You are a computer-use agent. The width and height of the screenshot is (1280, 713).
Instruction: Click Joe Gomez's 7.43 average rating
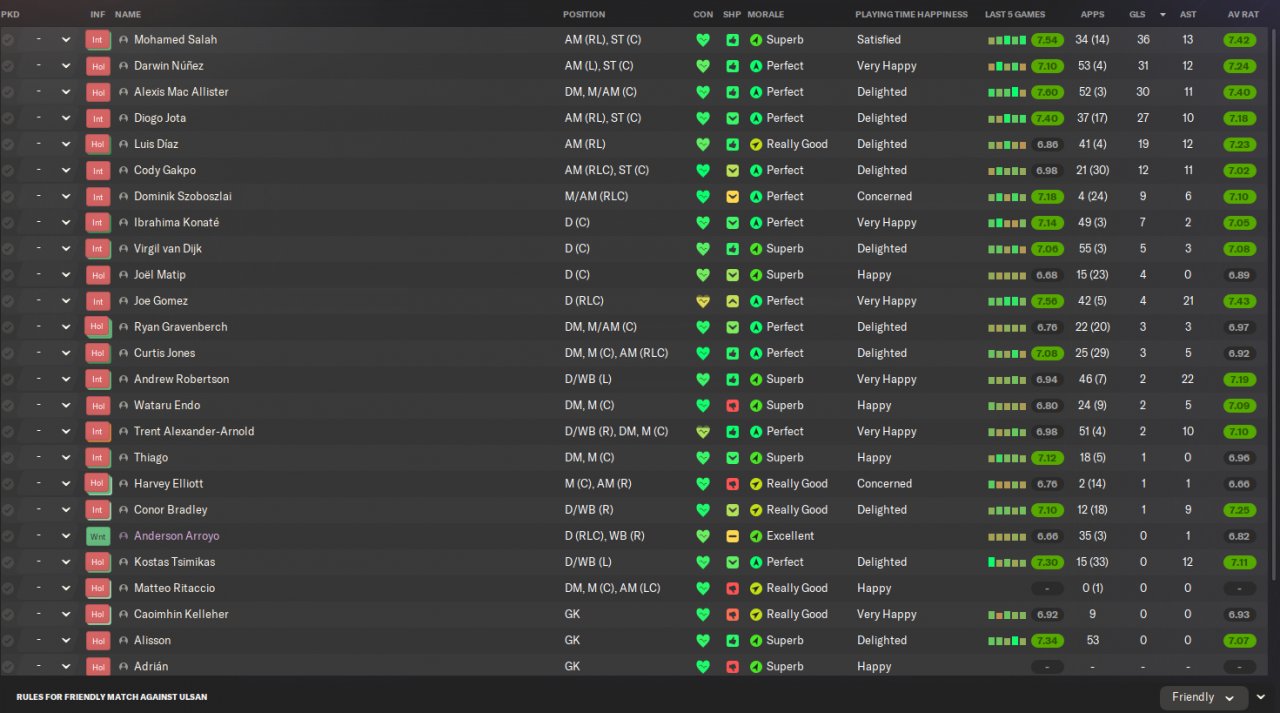point(1239,301)
